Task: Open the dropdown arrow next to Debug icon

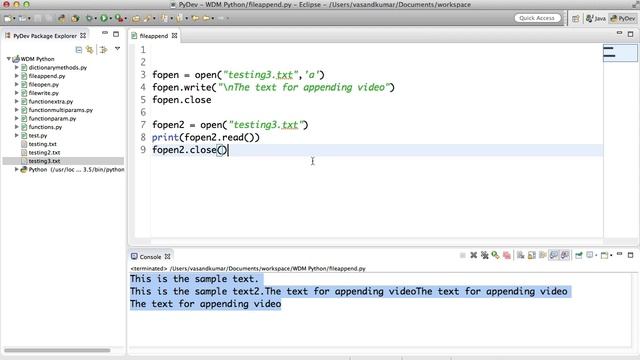Action: point(96,18)
